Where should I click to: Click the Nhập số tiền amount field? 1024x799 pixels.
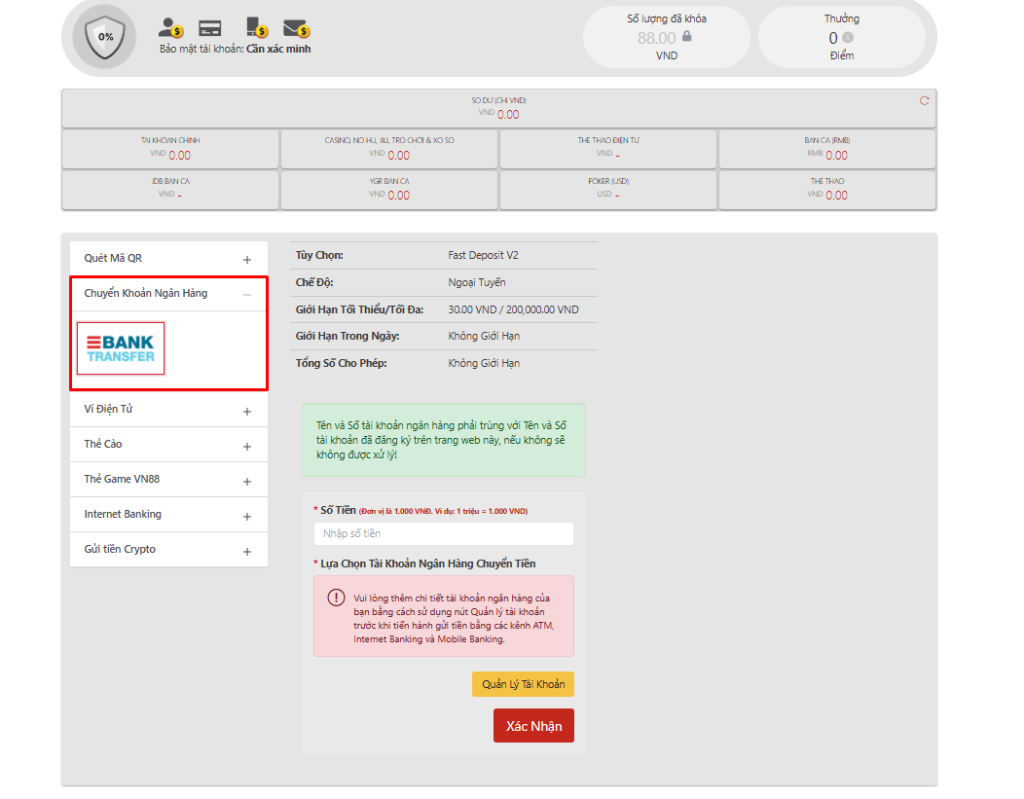pos(443,534)
